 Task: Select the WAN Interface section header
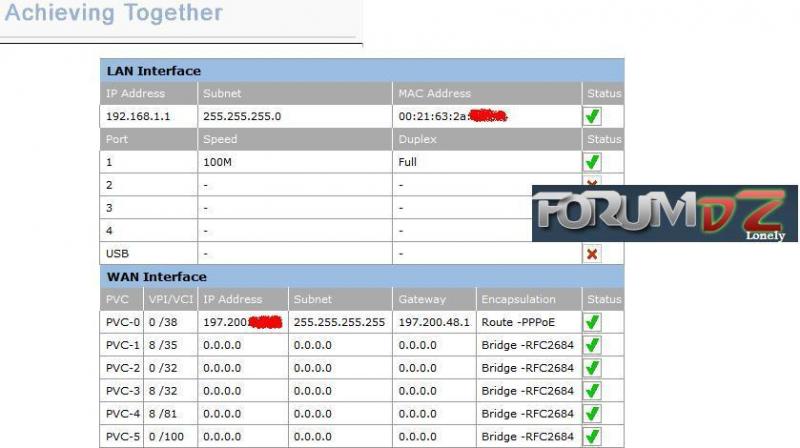coord(156,277)
